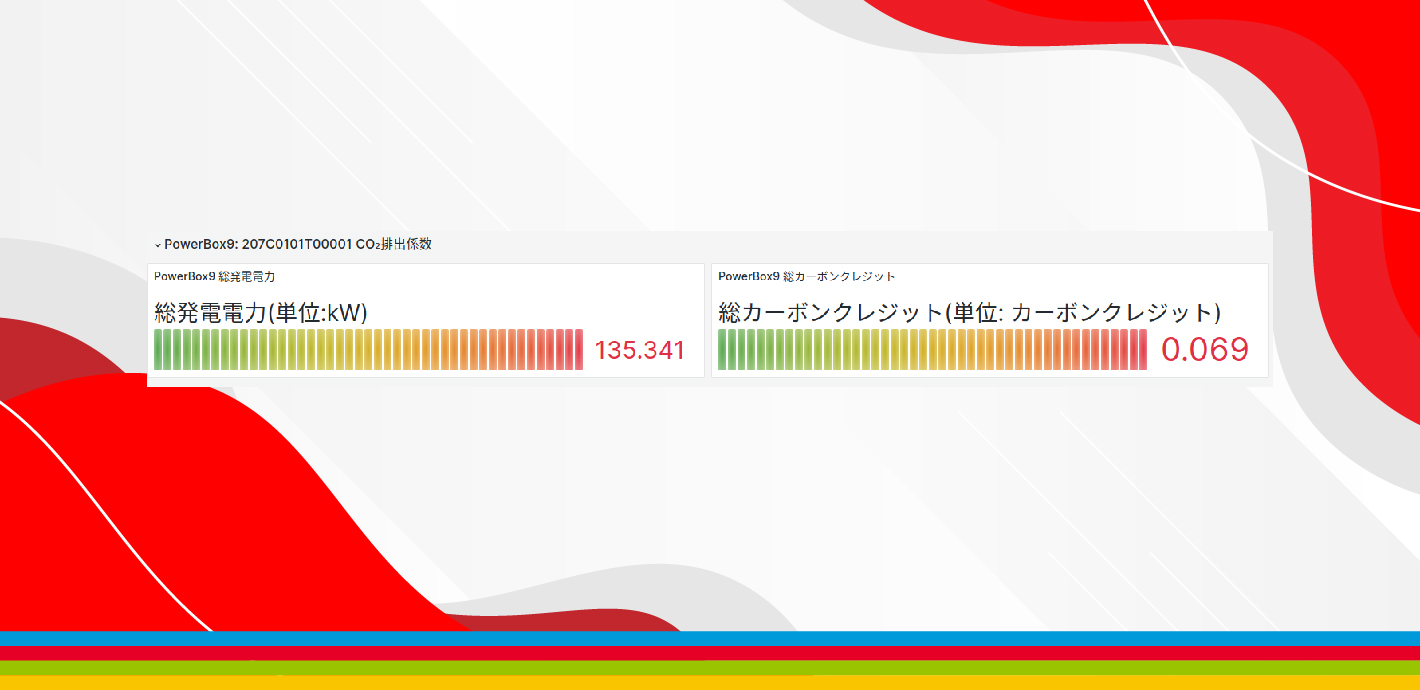This screenshot has height=690, width=1420.
Task: Click the 135.341 power value
Action: coord(639,350)
